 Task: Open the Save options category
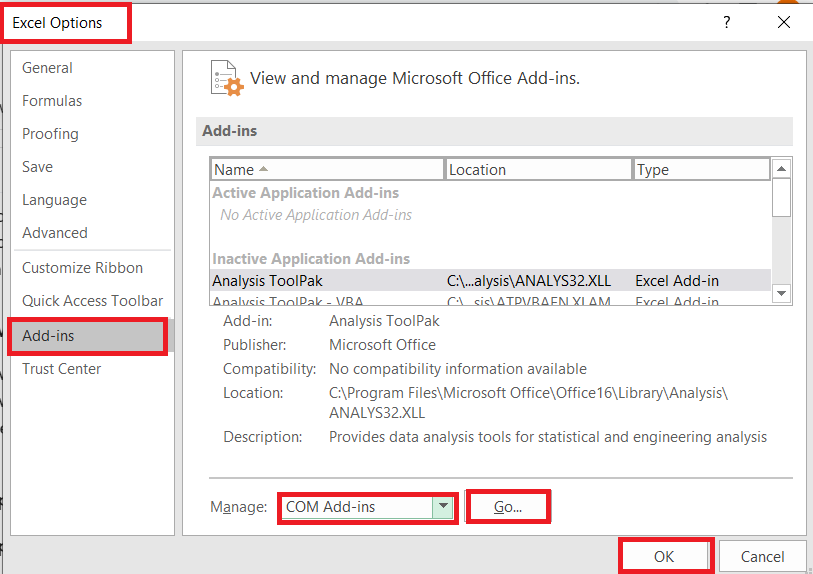click(38, 167)
